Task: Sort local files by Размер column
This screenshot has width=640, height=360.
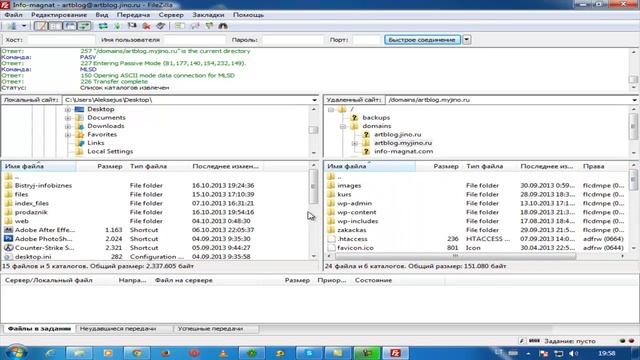Action: (x=109, y=167)
